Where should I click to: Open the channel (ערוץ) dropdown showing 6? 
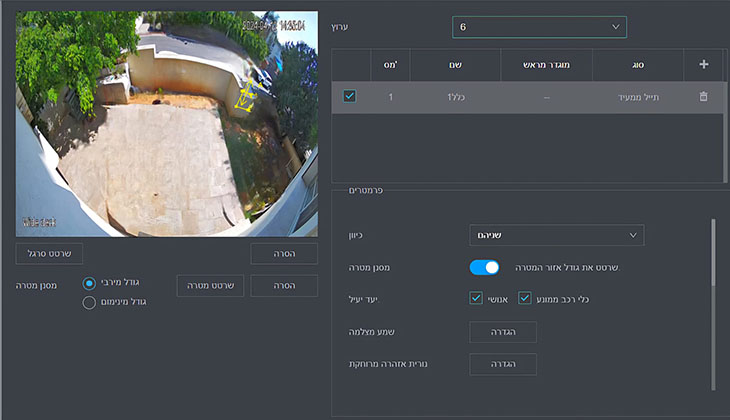pos(539,27)
